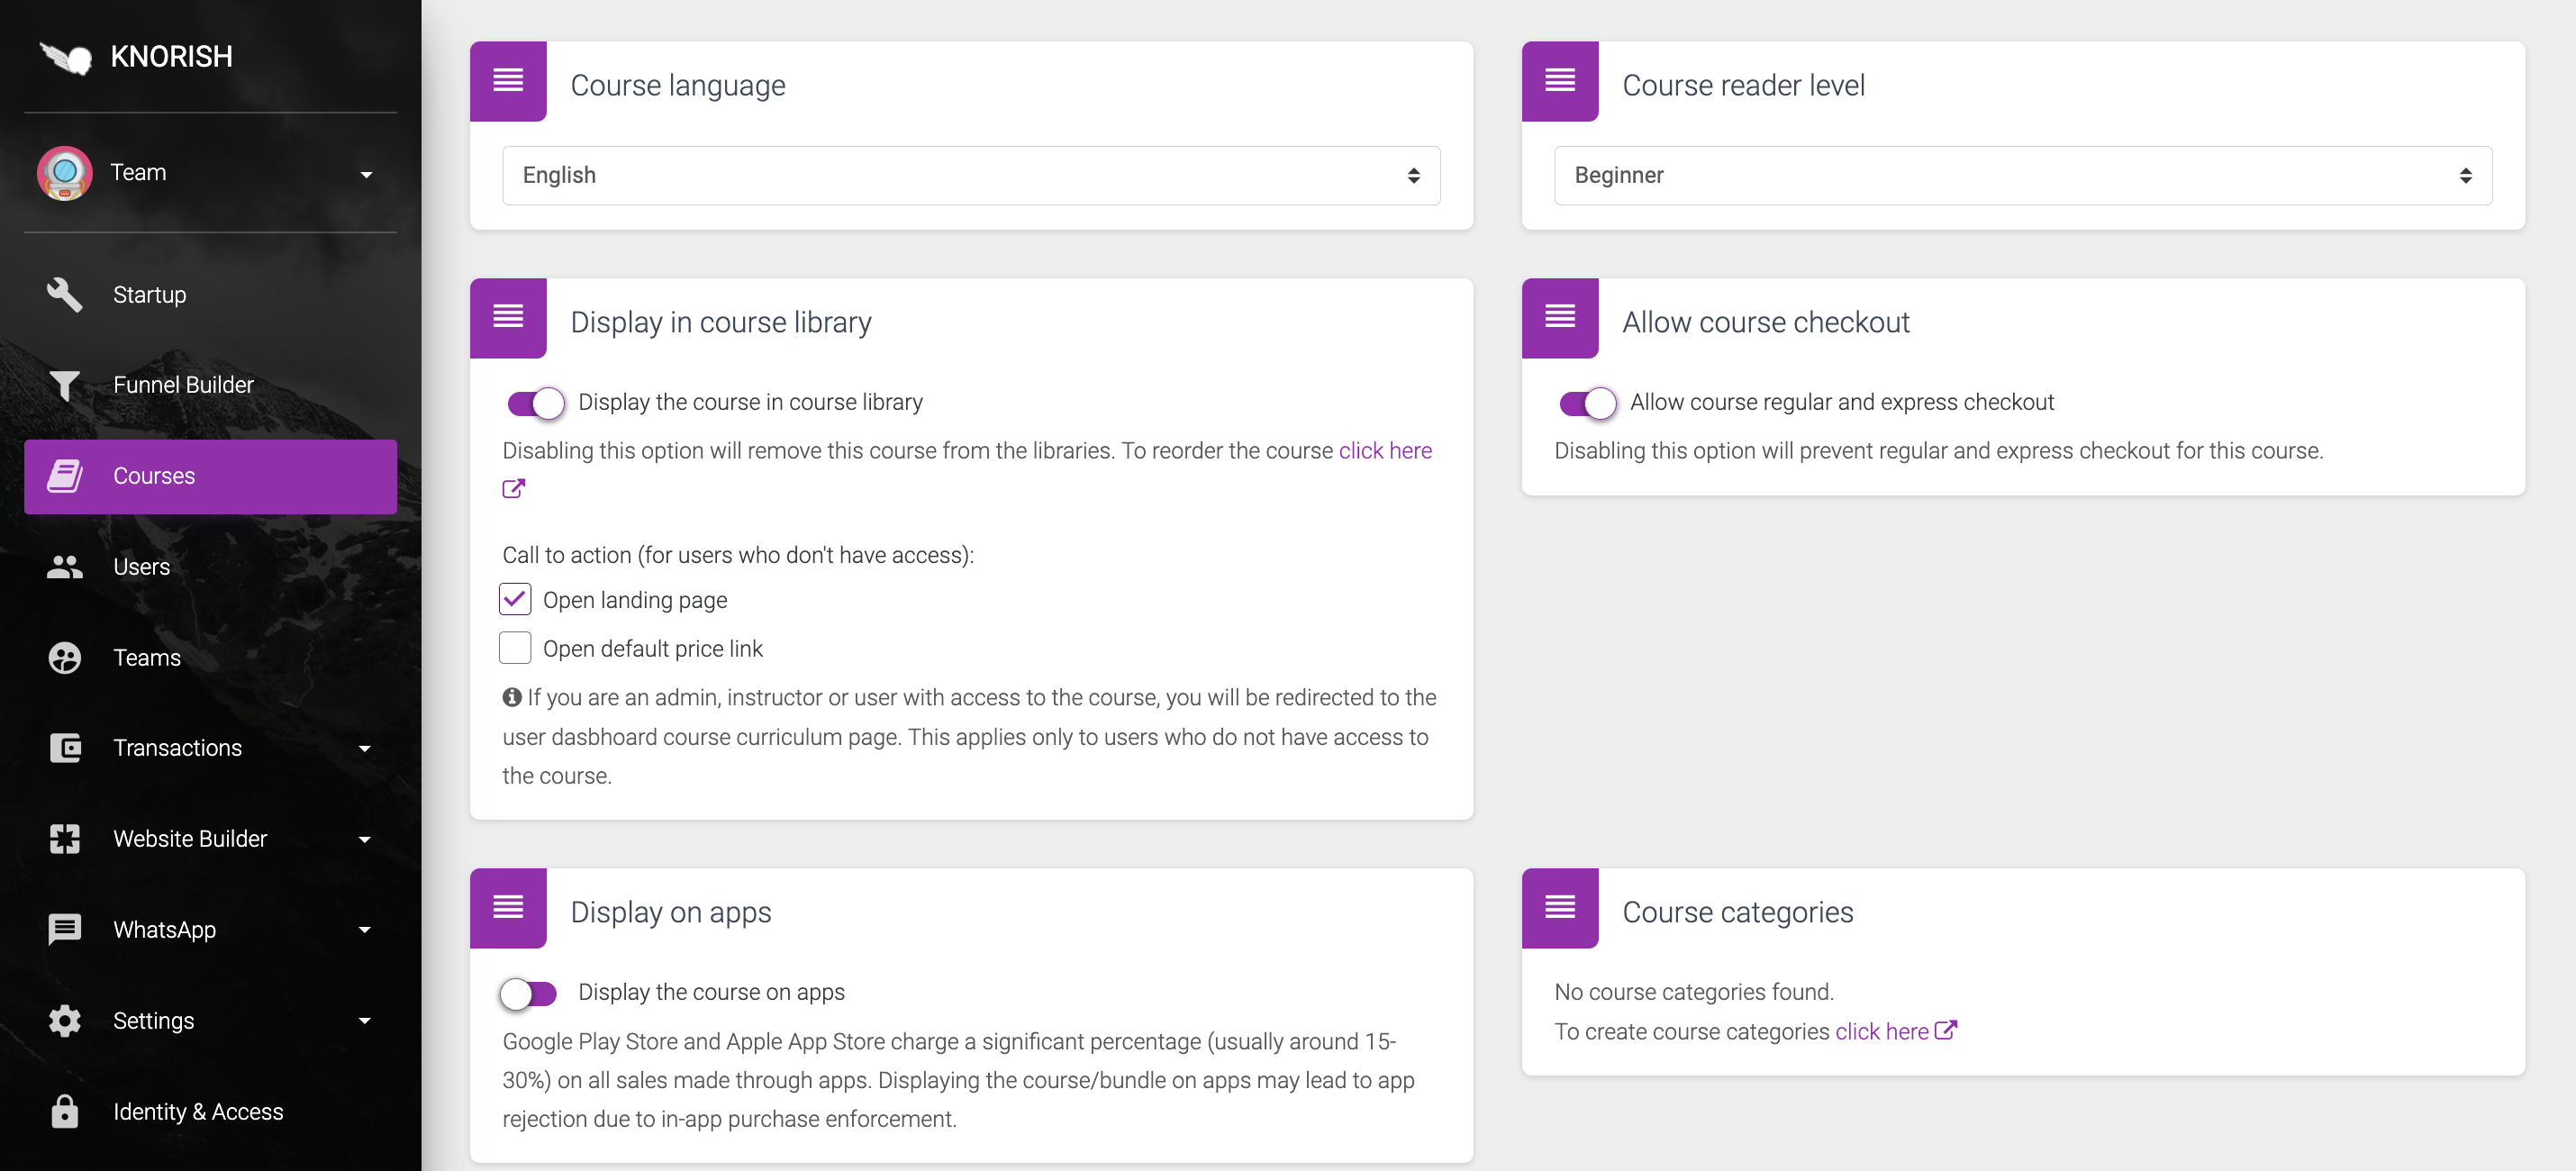The height and width of the screenshot is (1171, 2576).
Task: Toggle Display the course in course library
Action: pos(535,403)
